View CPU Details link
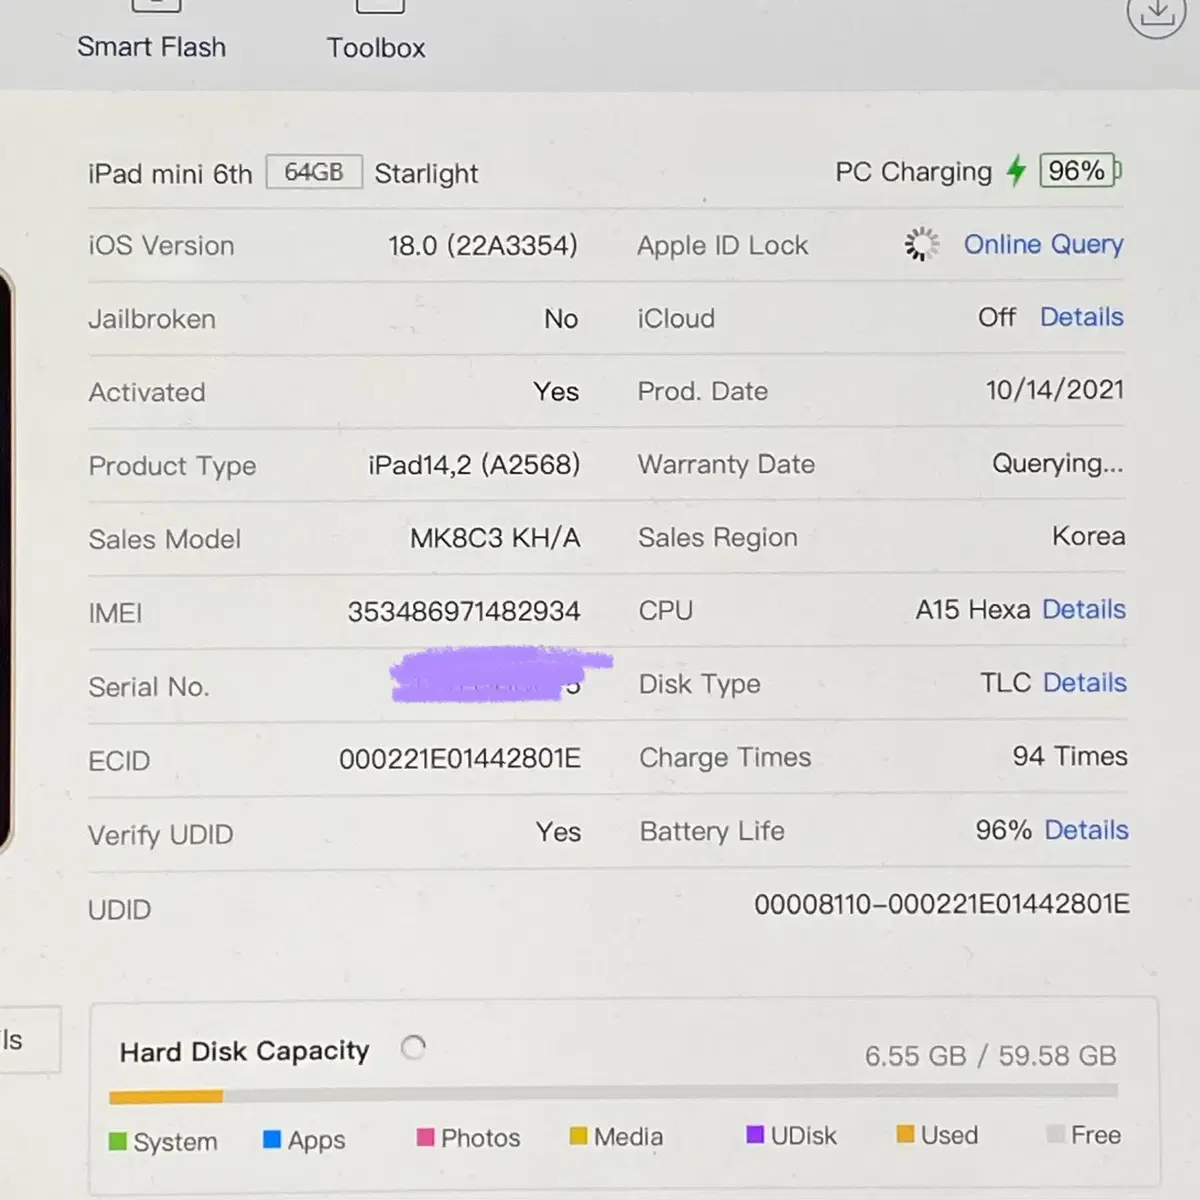1200x1200 pixels. [x=1084, y=609]
